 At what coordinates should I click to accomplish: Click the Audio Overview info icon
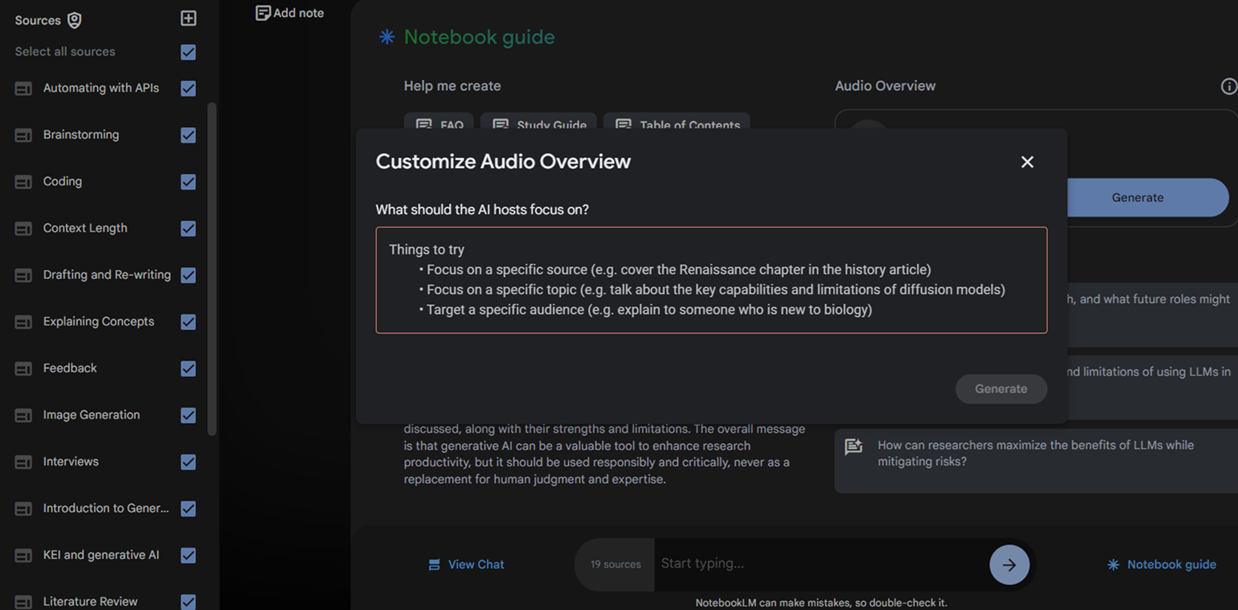(1229, 86)
